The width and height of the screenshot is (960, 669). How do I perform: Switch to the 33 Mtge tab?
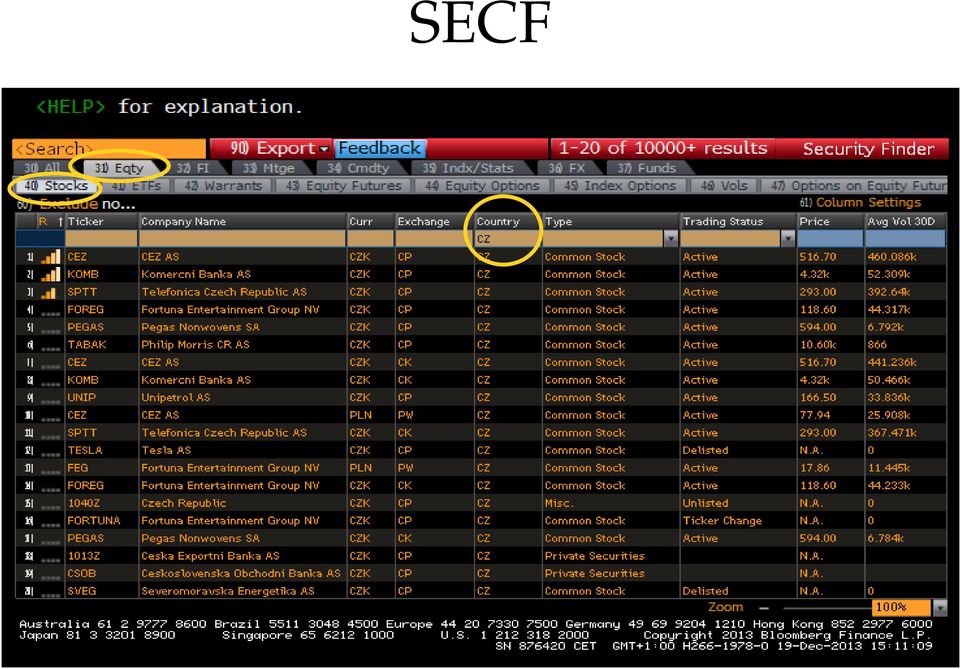(x=268, y=168)
